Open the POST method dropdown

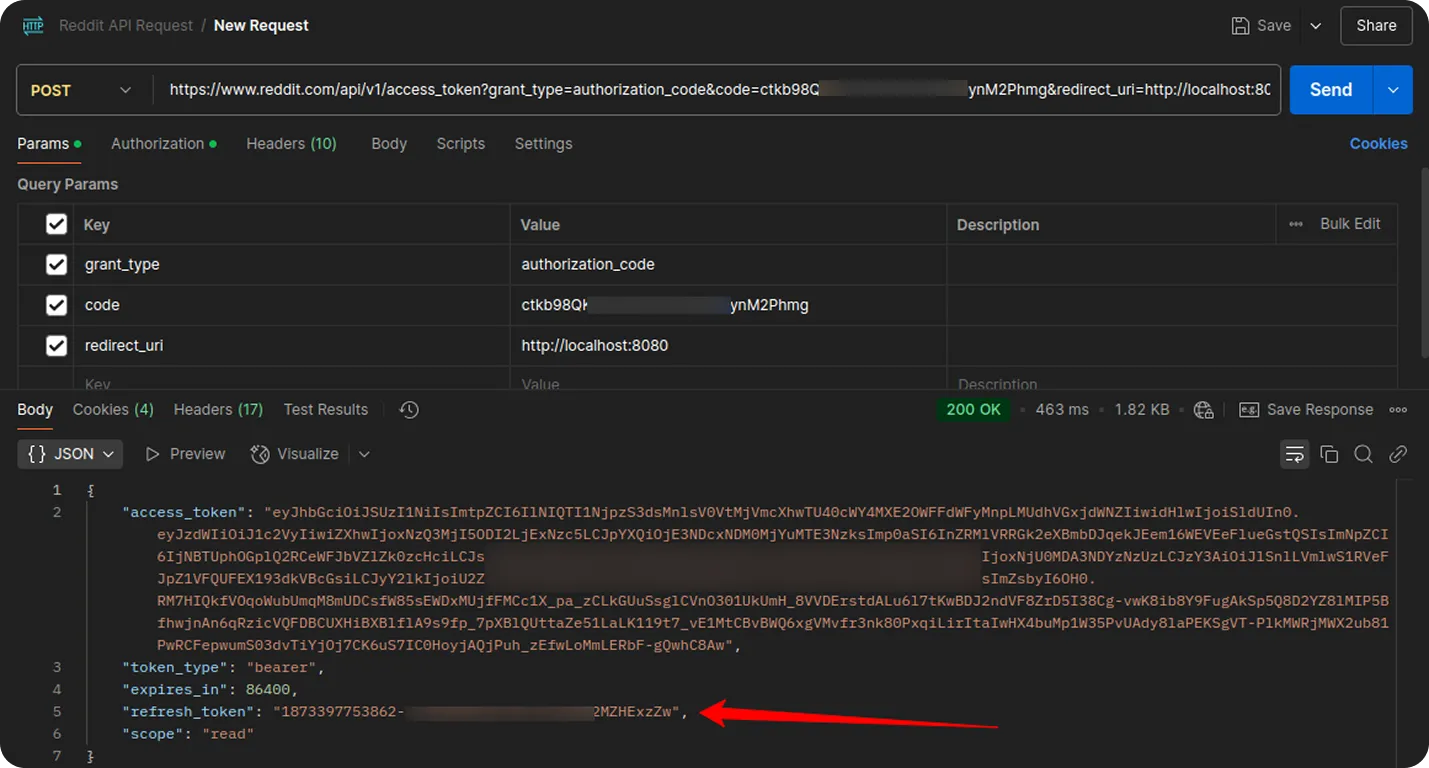tap(80, 90)
